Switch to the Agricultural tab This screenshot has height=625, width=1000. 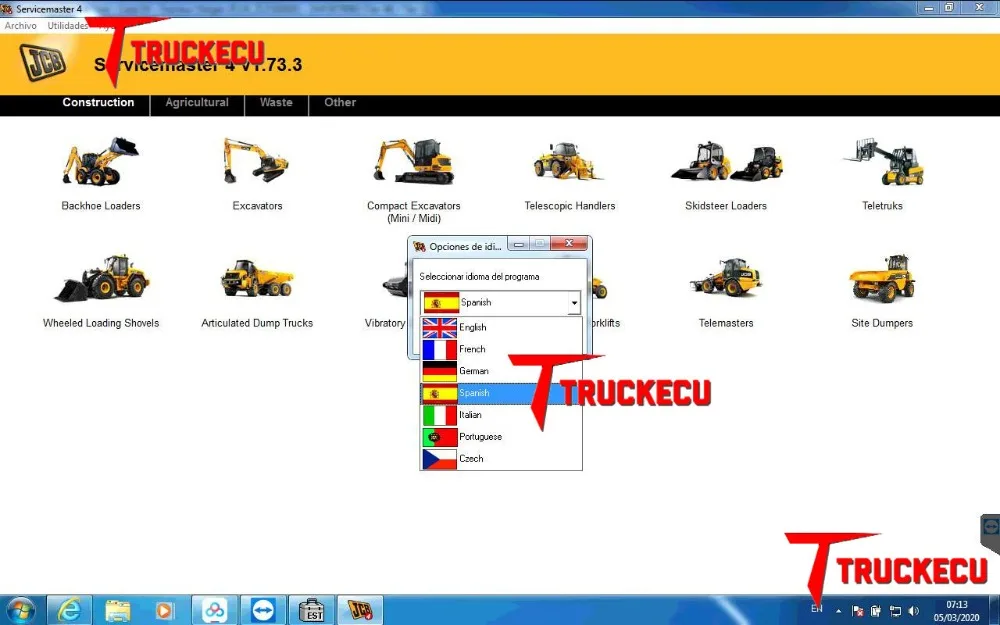[x=197, y=103]
